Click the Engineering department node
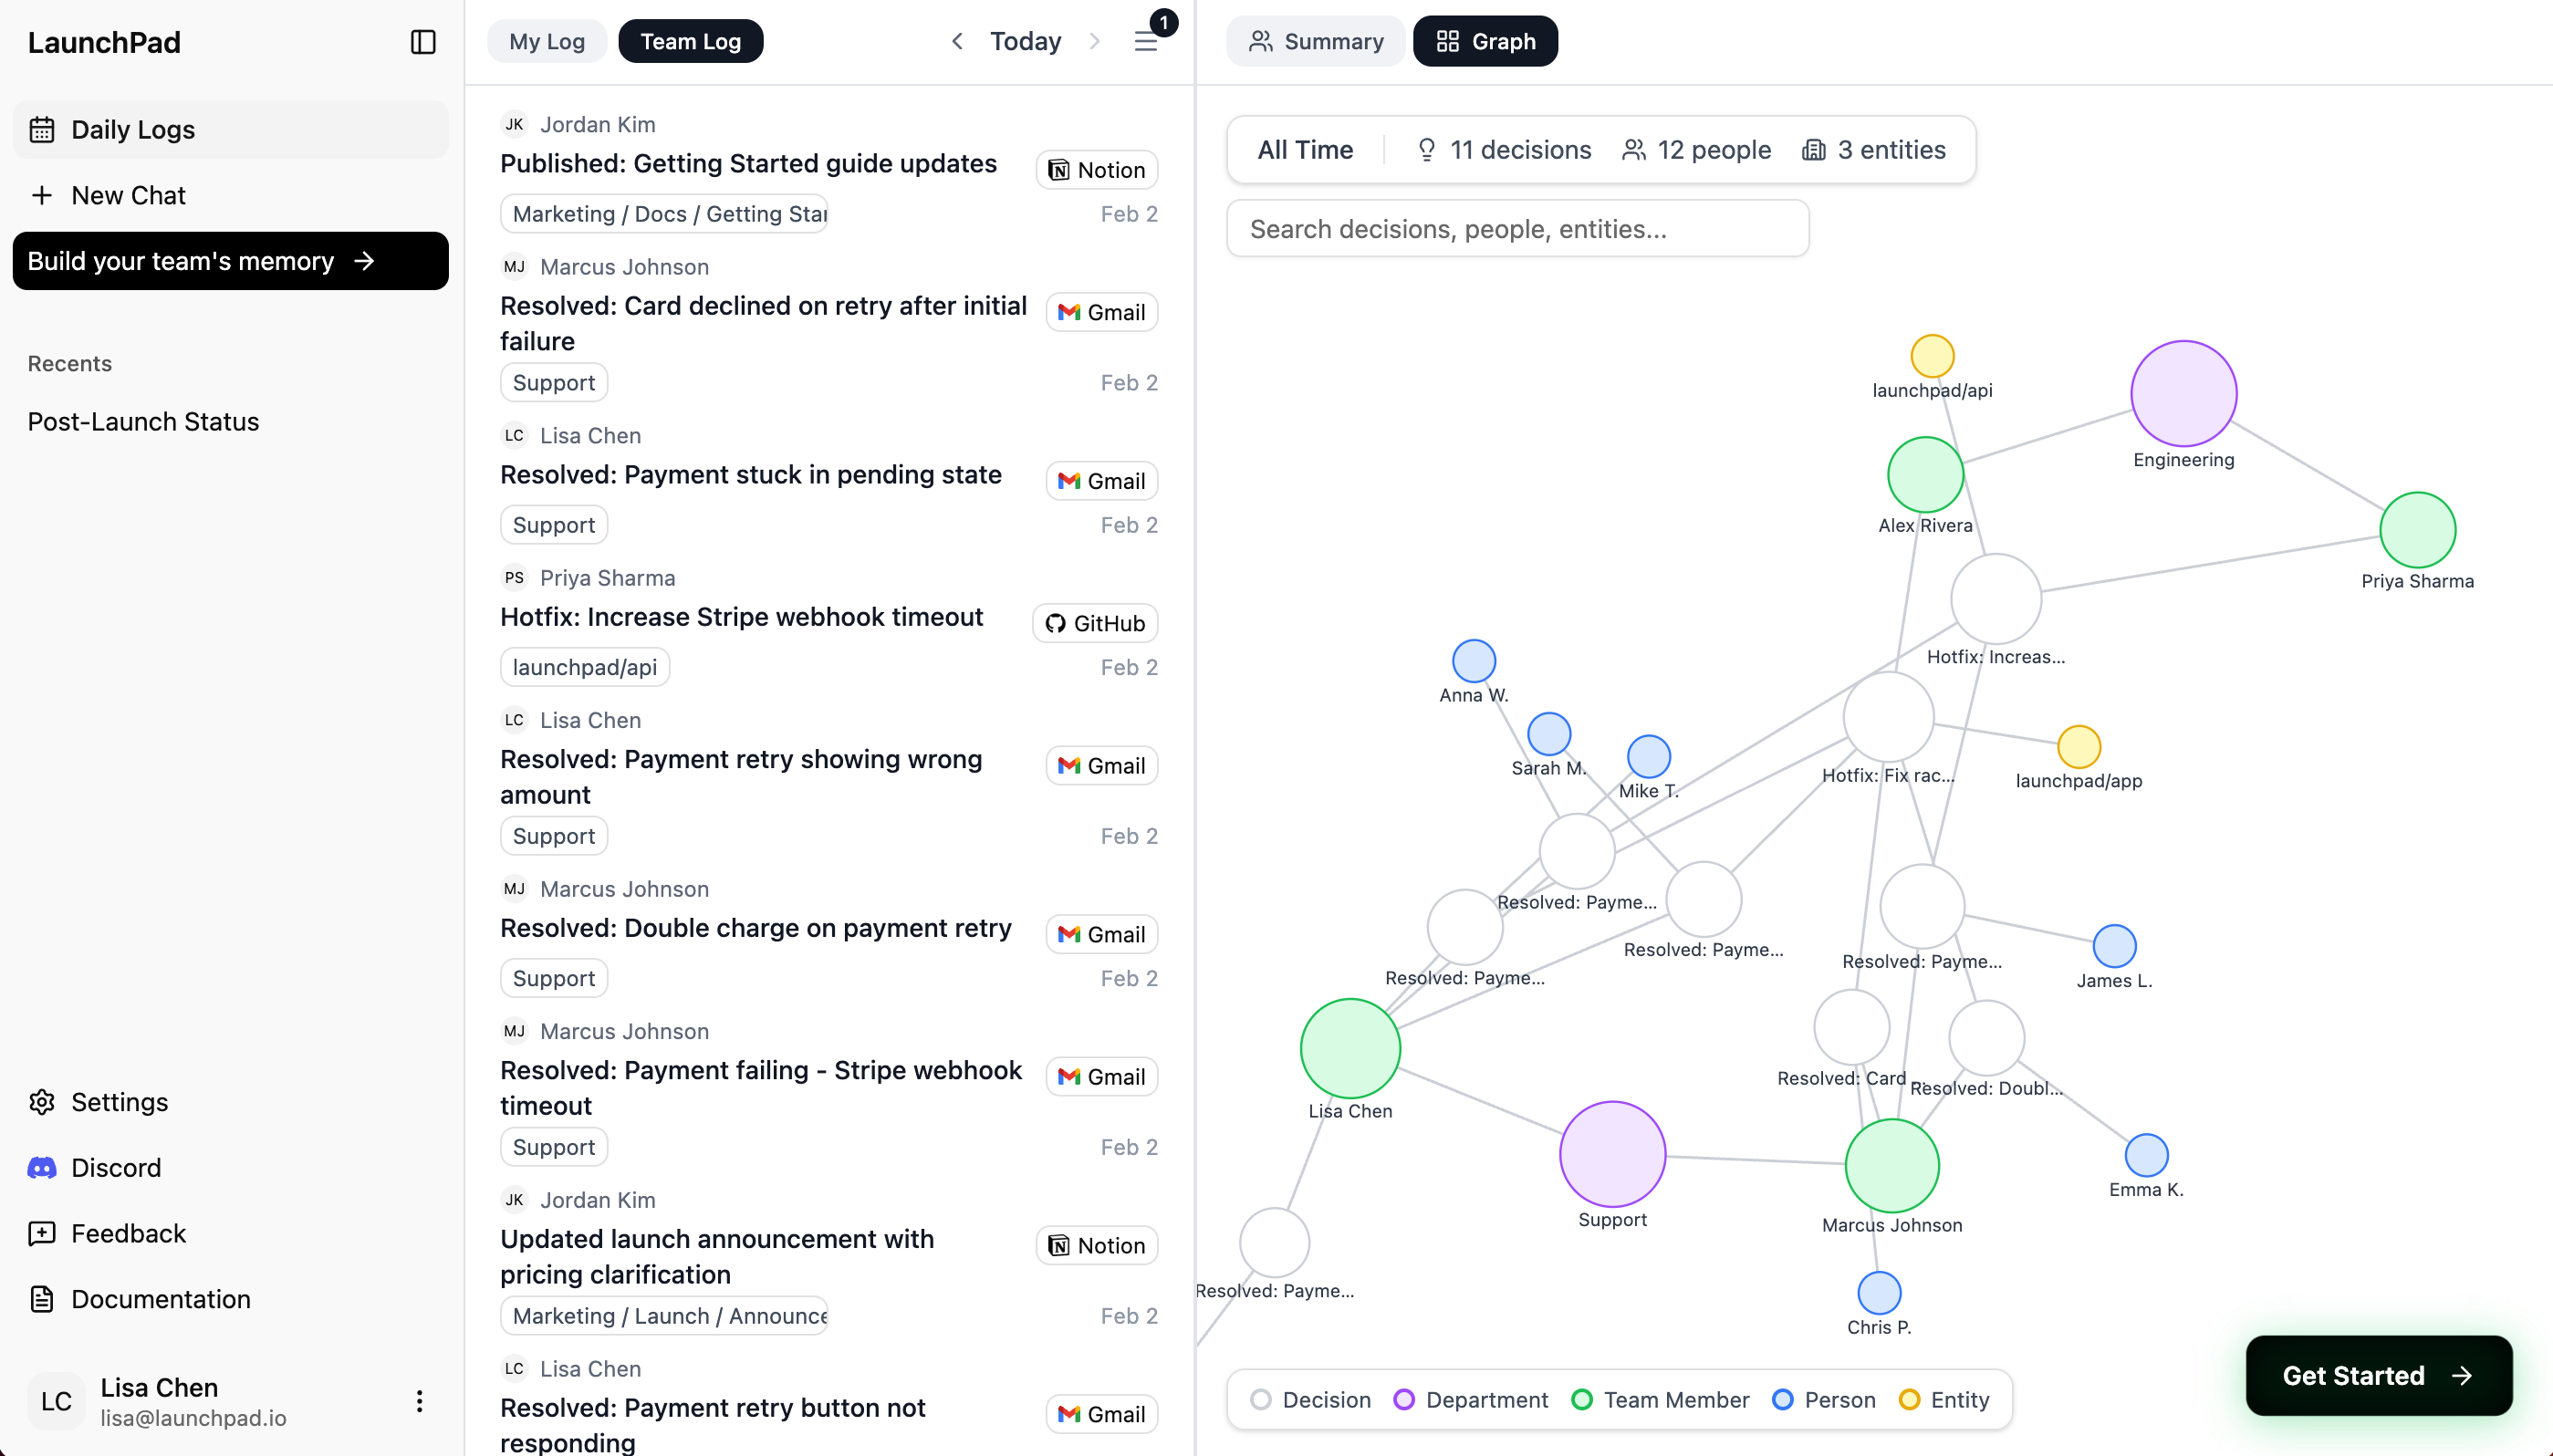The width and height of the screenshot is (2553, 1456). pos(2183,394)
